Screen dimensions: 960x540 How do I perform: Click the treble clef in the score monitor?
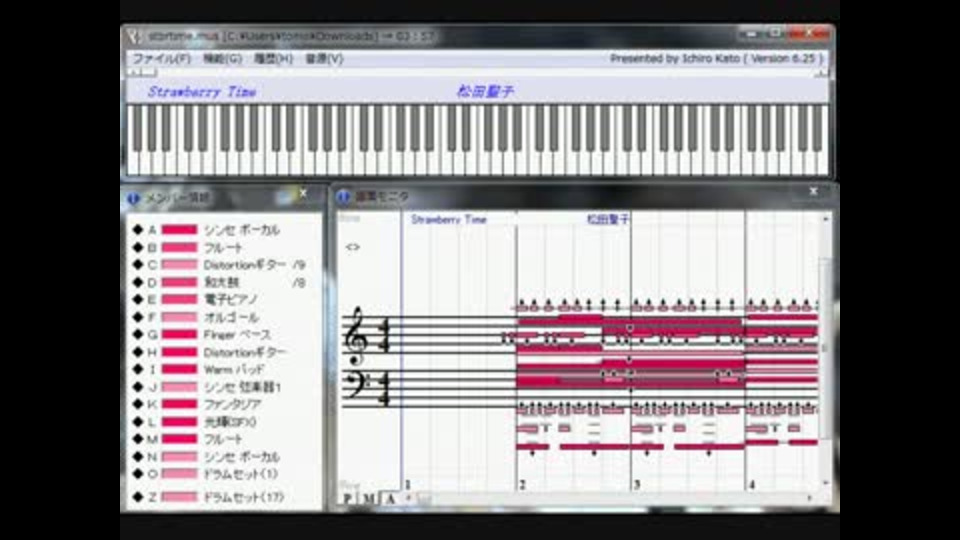(x=357, y=336)
